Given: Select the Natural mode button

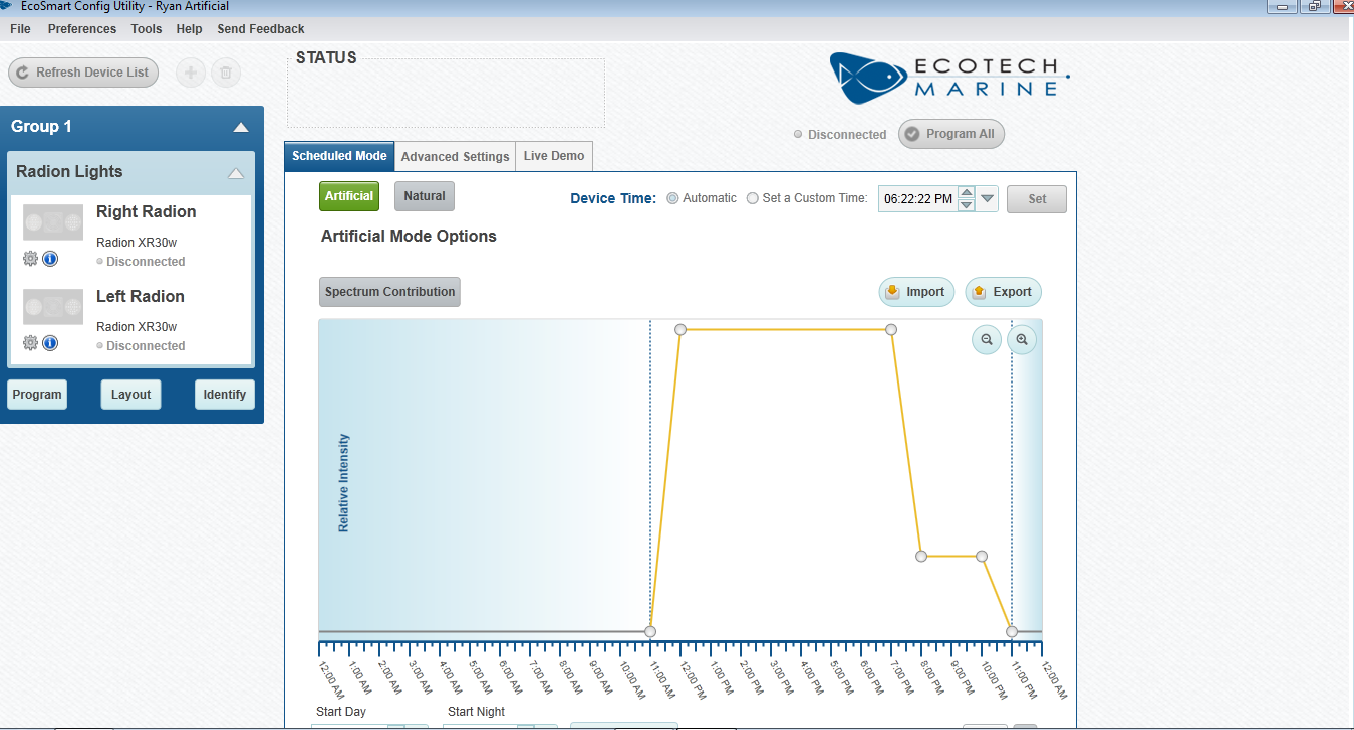Looking at the screenshot, I should [424, 196].
